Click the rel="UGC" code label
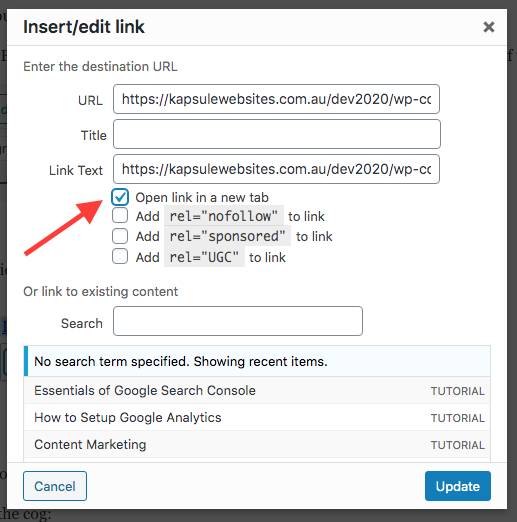Screen dimensions: 517x522 (204, 257)
